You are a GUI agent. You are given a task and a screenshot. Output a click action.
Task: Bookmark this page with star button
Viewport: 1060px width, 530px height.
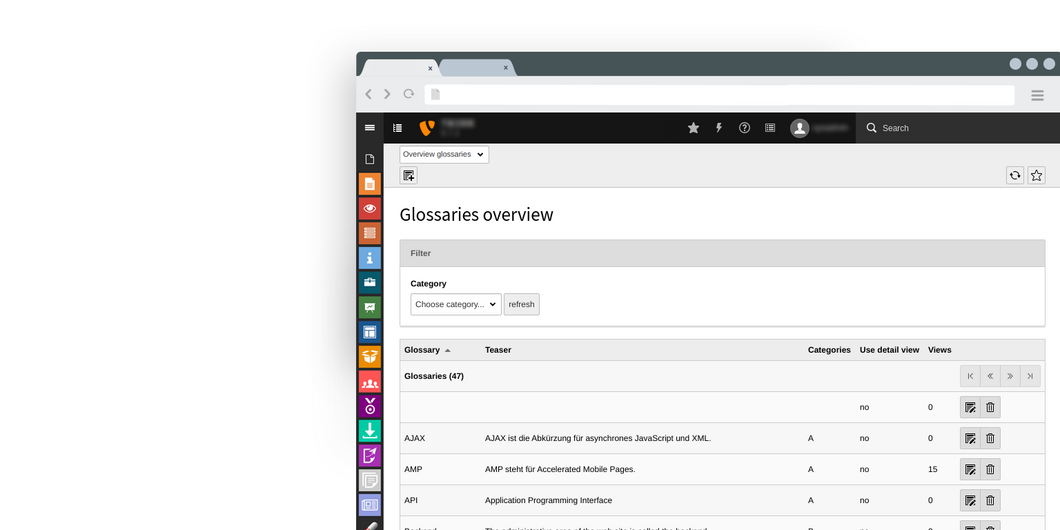pyautogui.click(x=1036, y=176)
